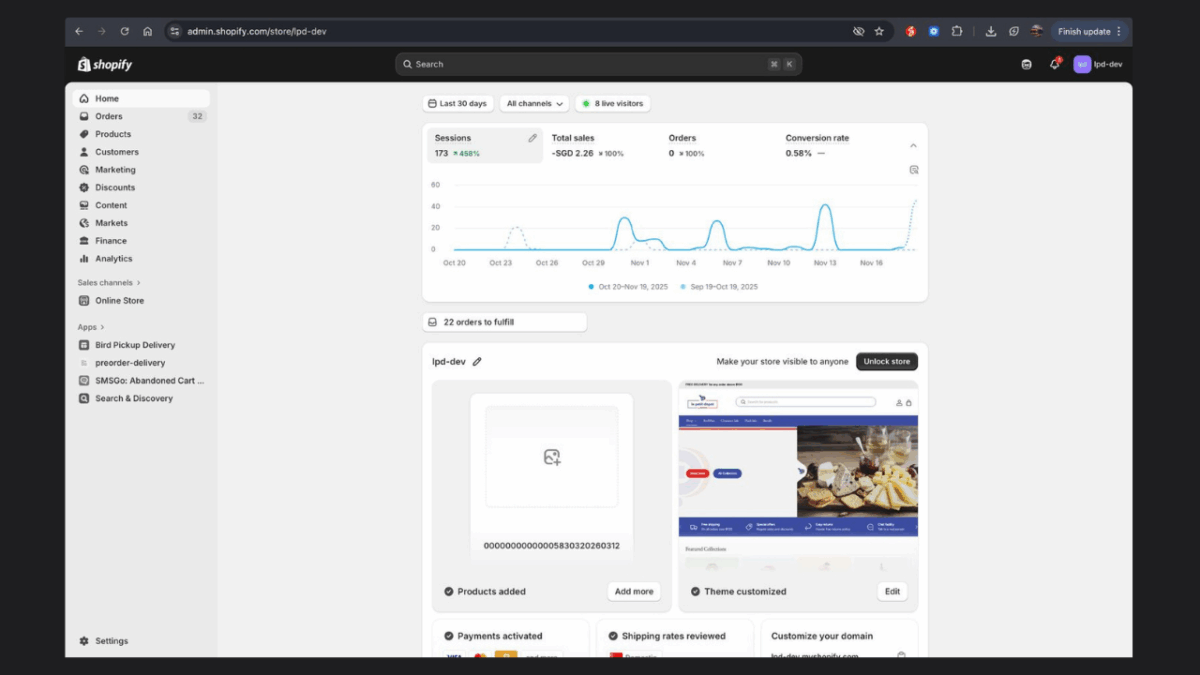
Task: Click the Sep 19–Oct 19 legend dot
Action: click(x=684, y=287)
